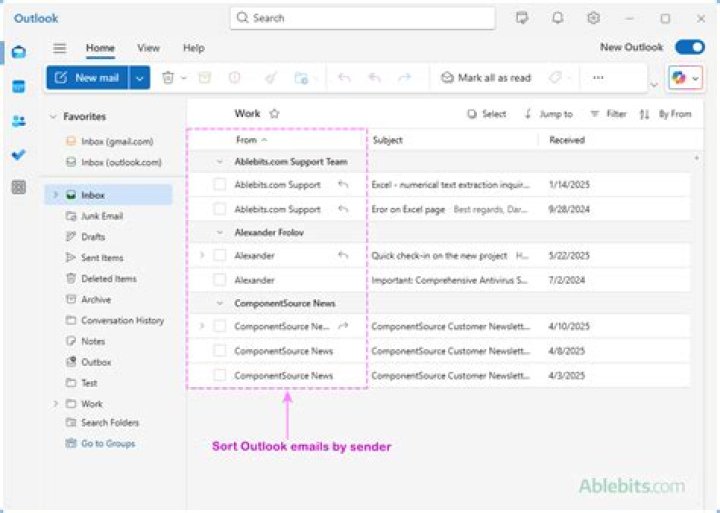Viewport: 720px width, 513px height.
Task: Click the Sweep broom icon
Action: pyautogui.click(x=271, y=78)
